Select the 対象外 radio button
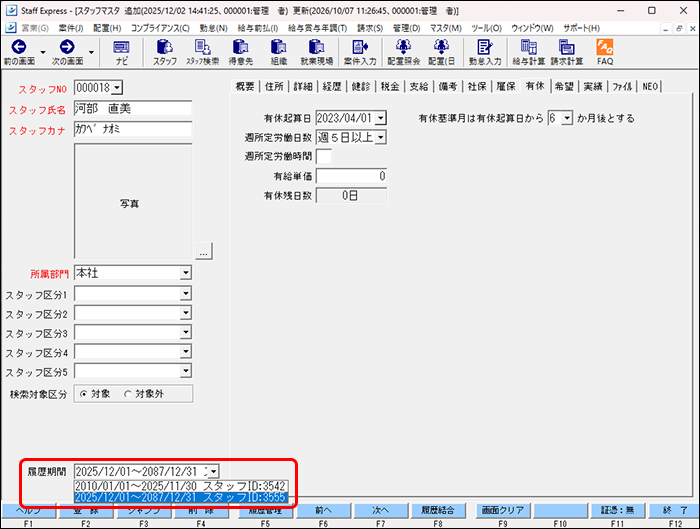Viewport: 700px width, 529px height. [x=128, y=394]
